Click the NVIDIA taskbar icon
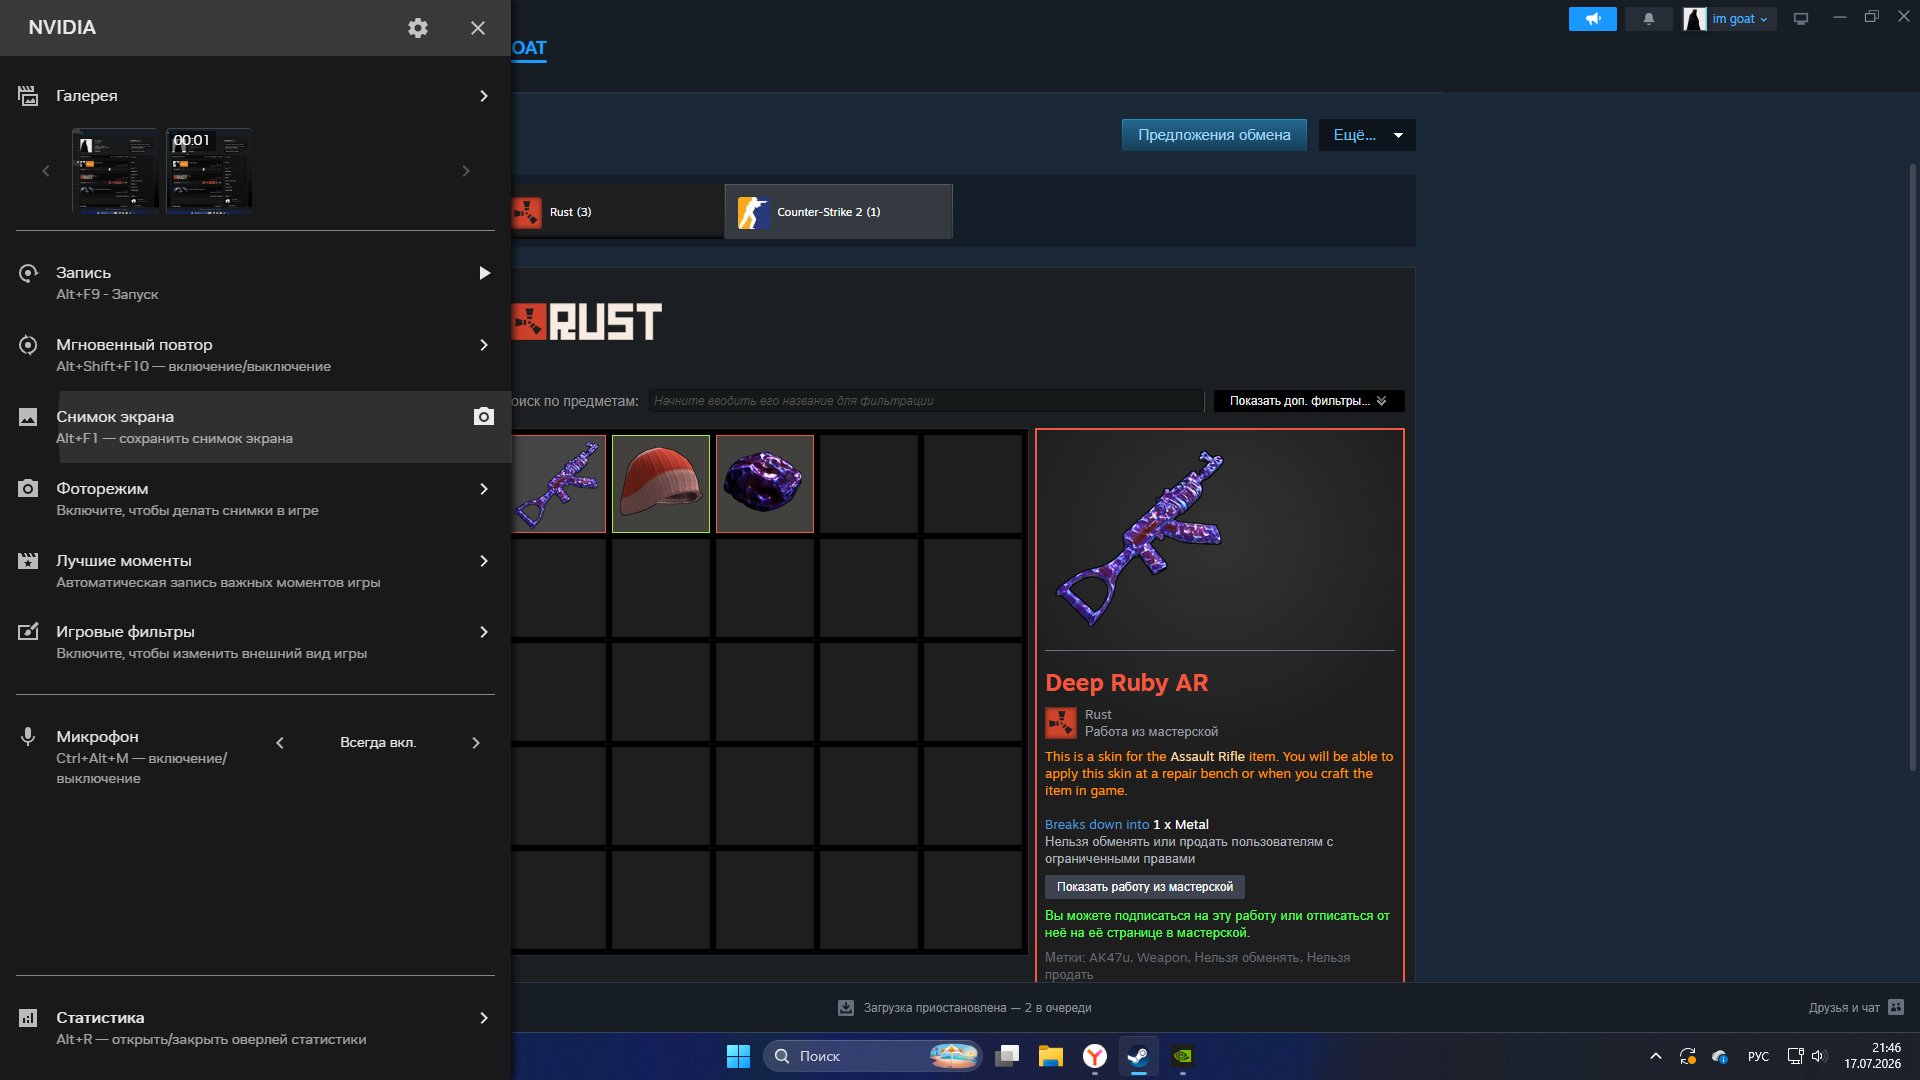The image size is (1920, 1080). tap(1183, 1056)
